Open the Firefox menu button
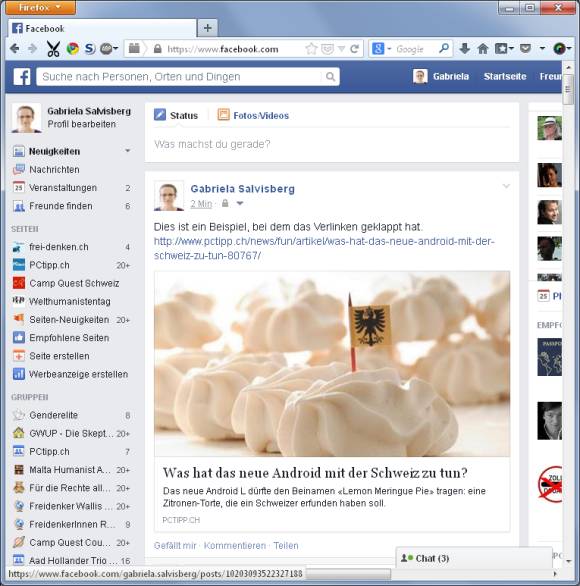This screenshot has width=580, height=586. pos(40,7)
